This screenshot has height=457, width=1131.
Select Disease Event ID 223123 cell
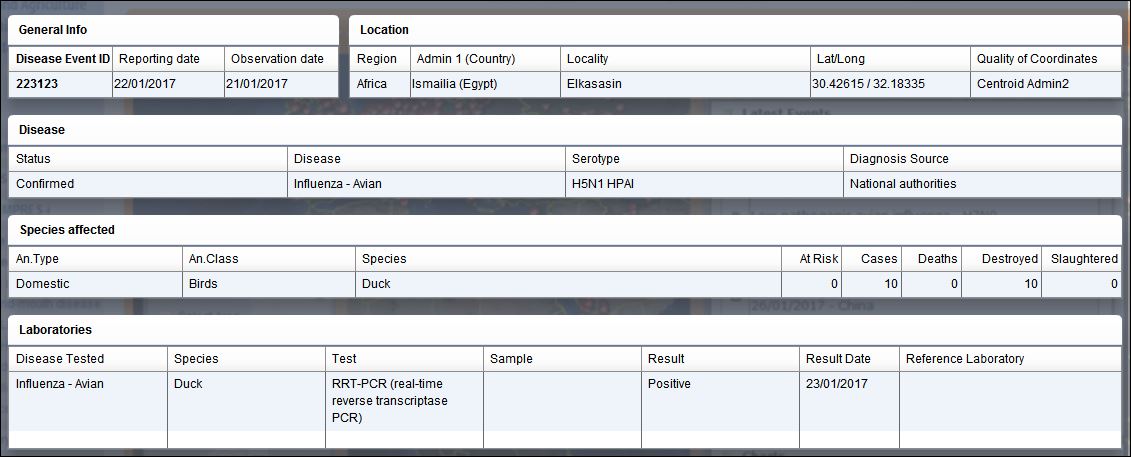pyautogui.click(x=60, y=84)
